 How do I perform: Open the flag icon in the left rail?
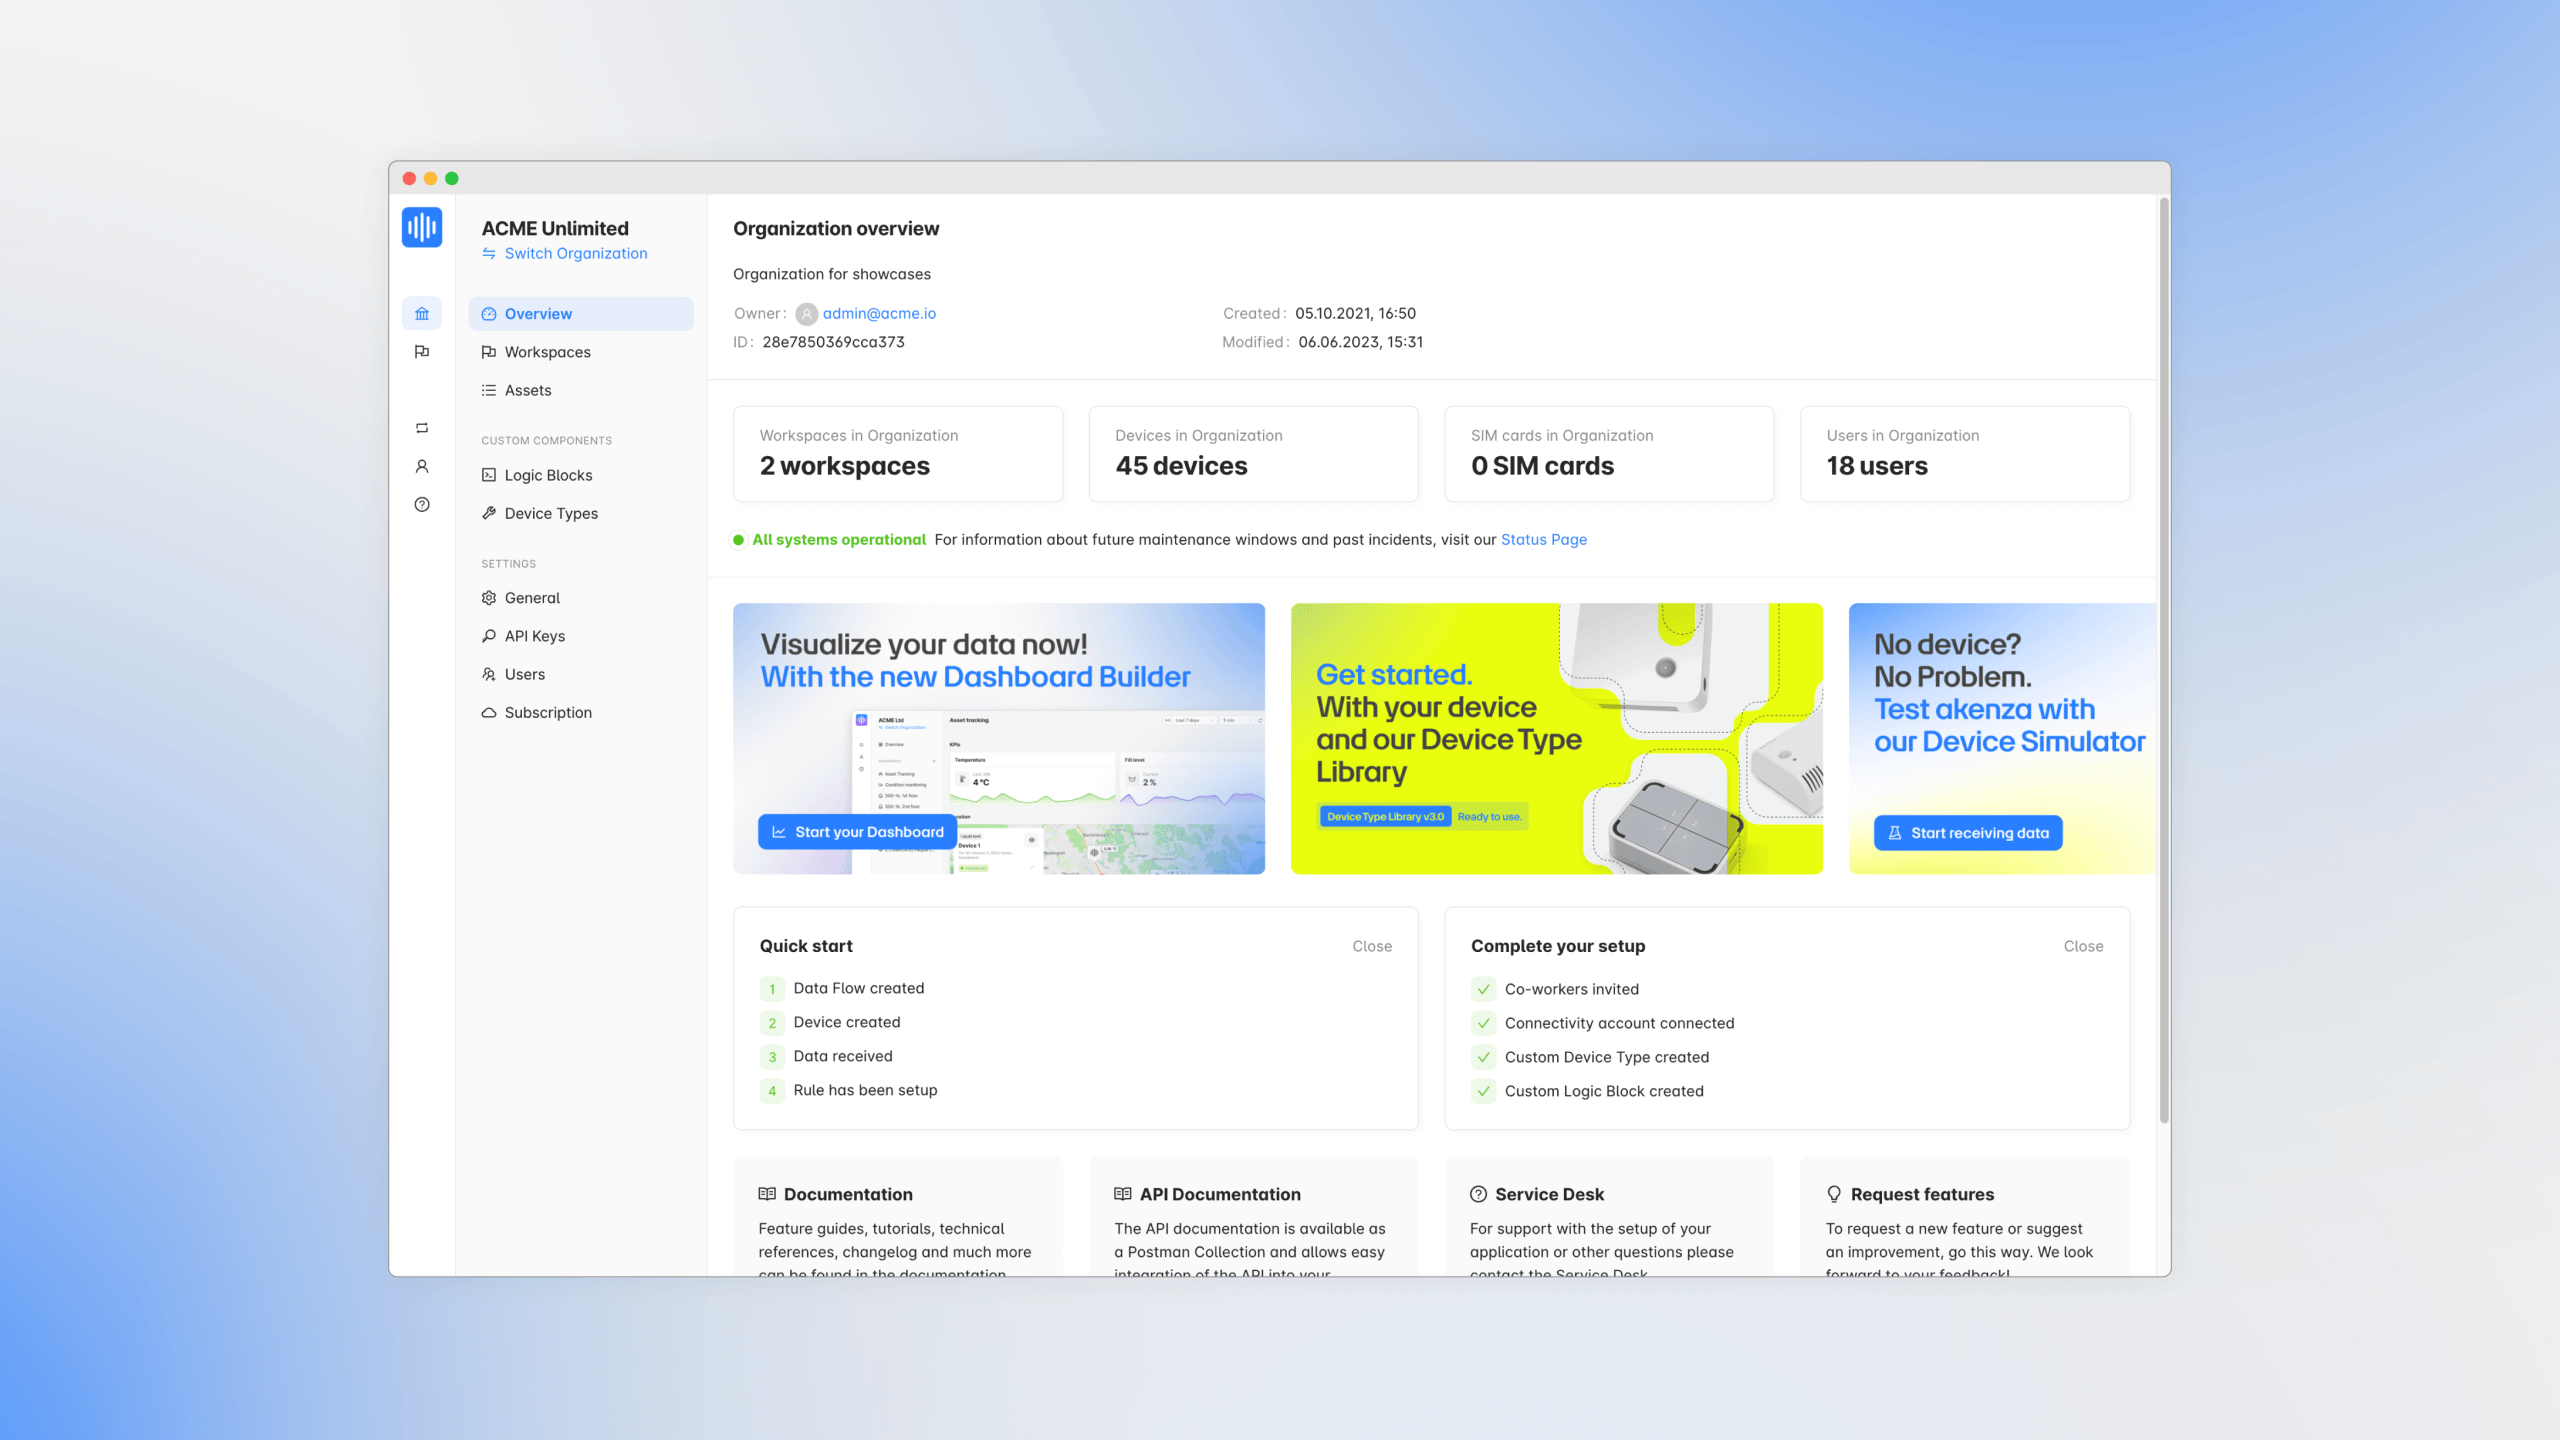pos(421,351)
